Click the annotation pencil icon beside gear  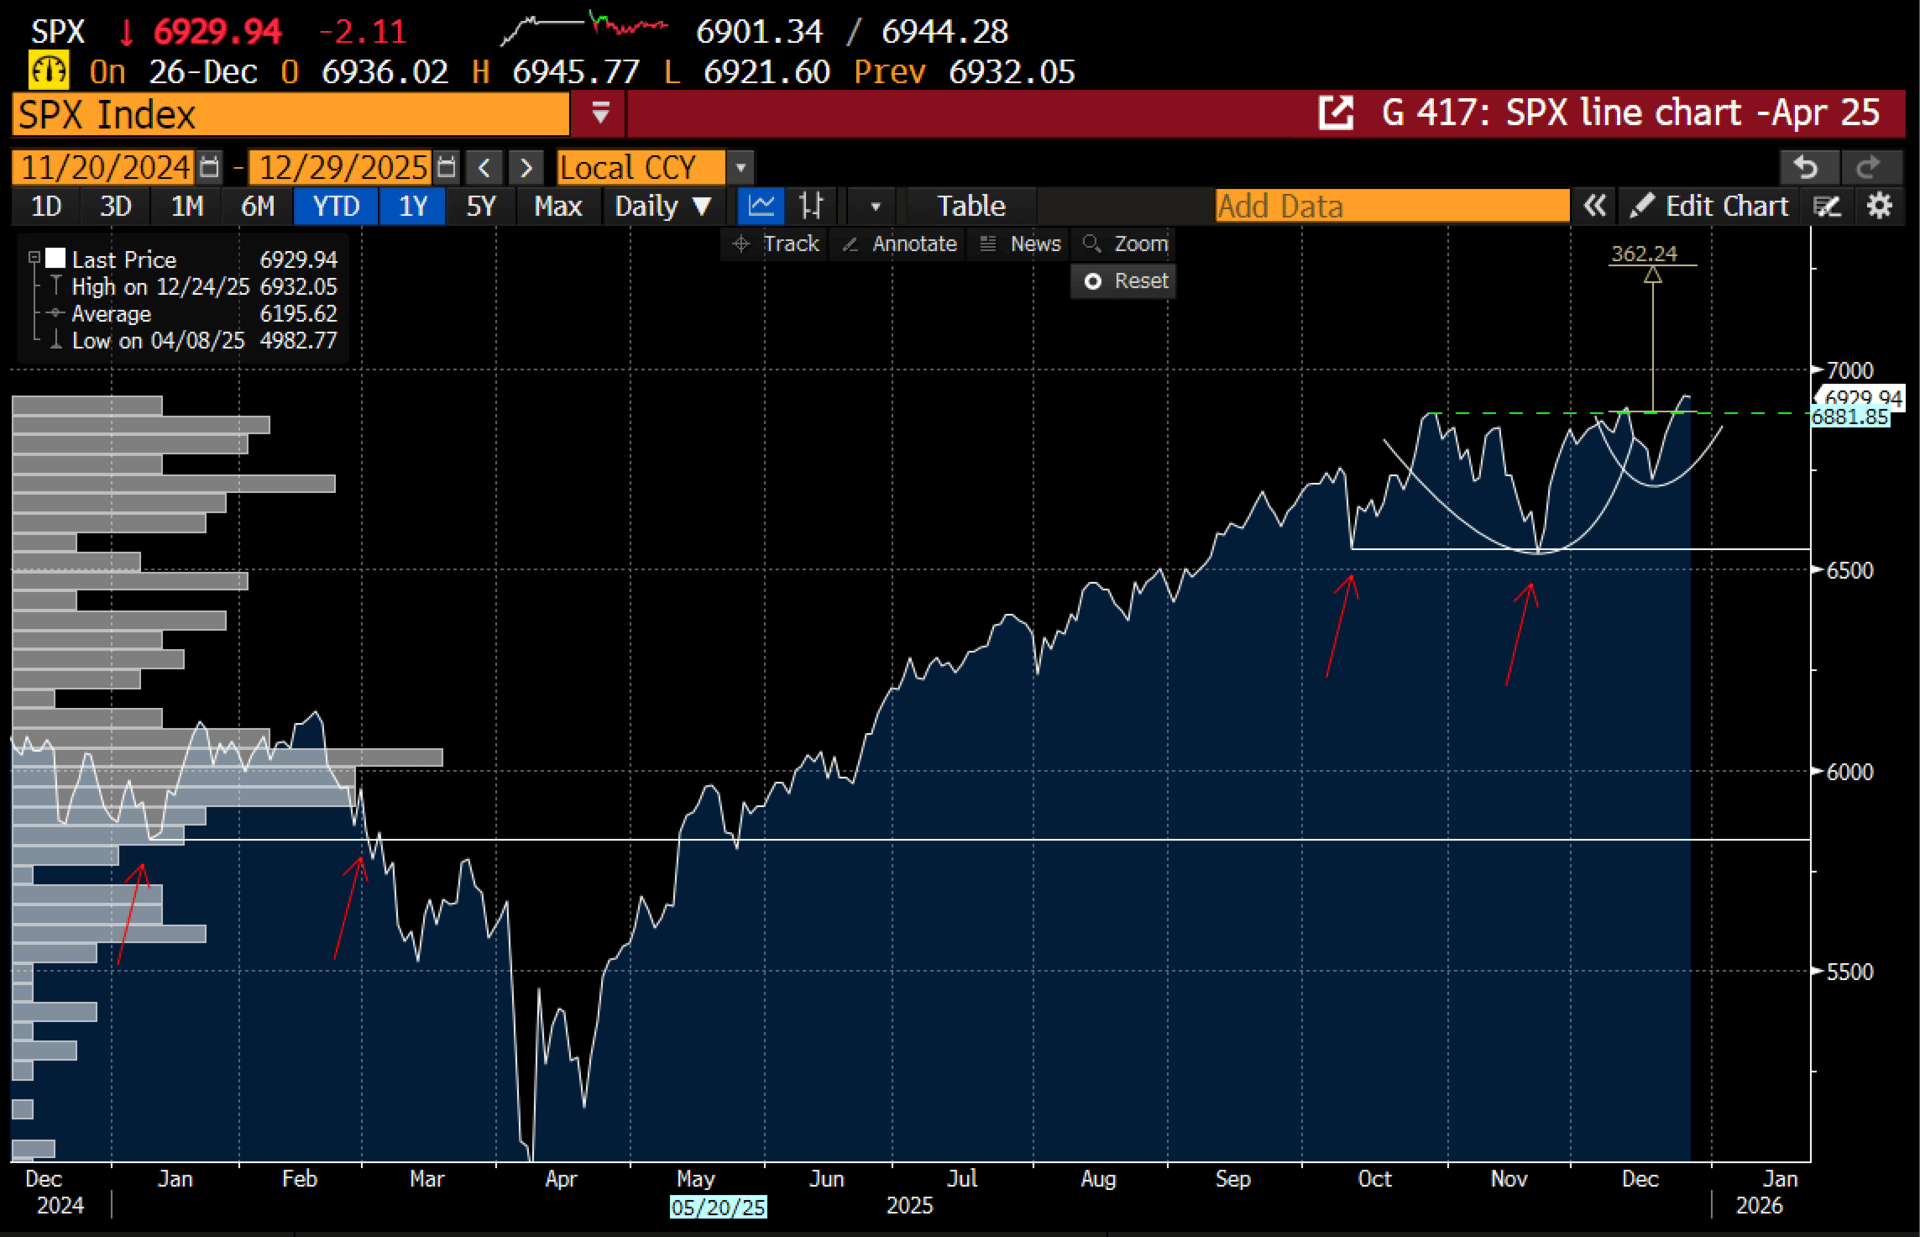[x=1827, y=206]
